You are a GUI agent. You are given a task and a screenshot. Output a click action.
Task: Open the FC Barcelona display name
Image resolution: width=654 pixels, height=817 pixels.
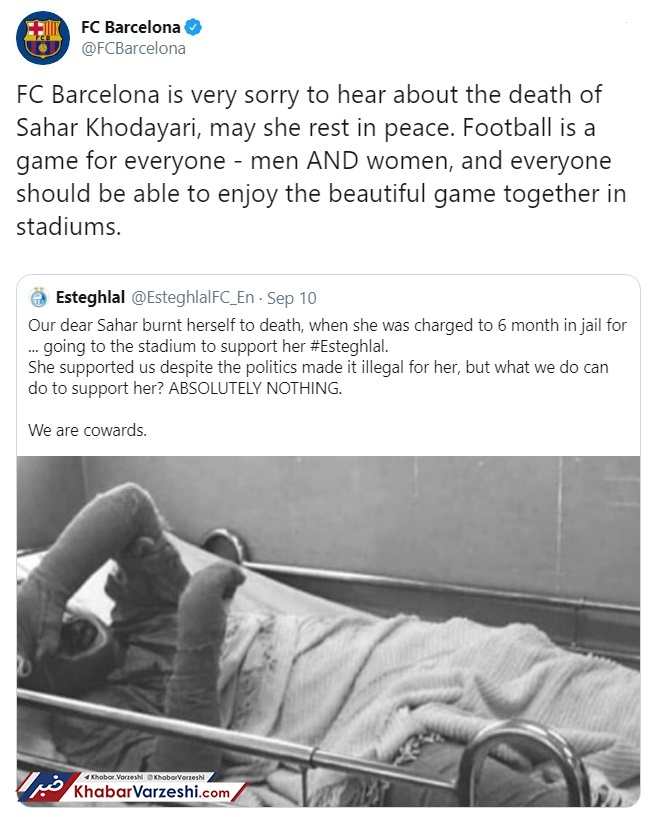coord(131,27)
